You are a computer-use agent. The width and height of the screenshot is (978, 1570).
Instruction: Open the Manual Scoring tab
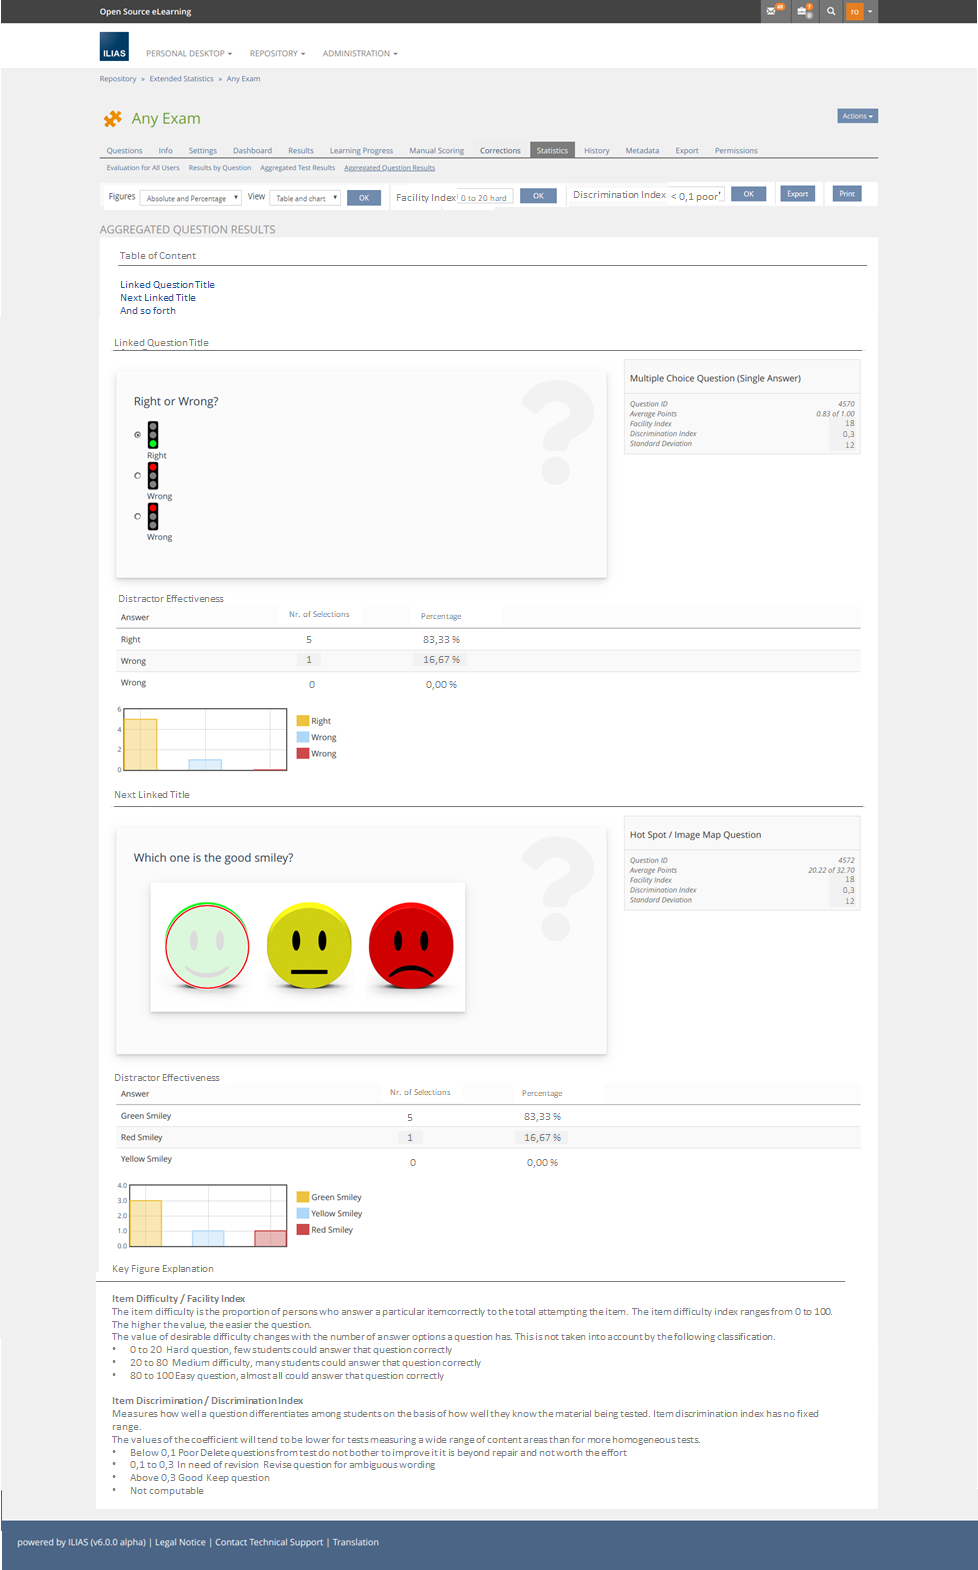point(436,150)
